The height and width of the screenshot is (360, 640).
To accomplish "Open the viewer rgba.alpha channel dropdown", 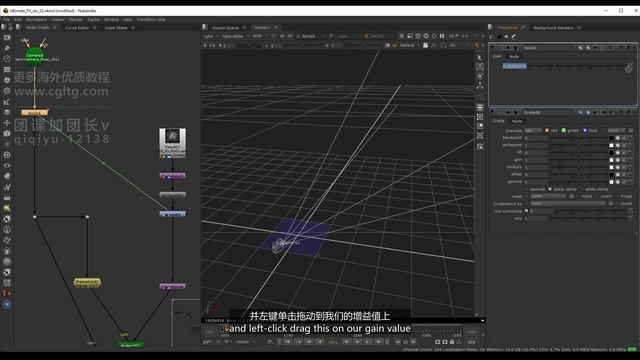I will tap(235, 36).
